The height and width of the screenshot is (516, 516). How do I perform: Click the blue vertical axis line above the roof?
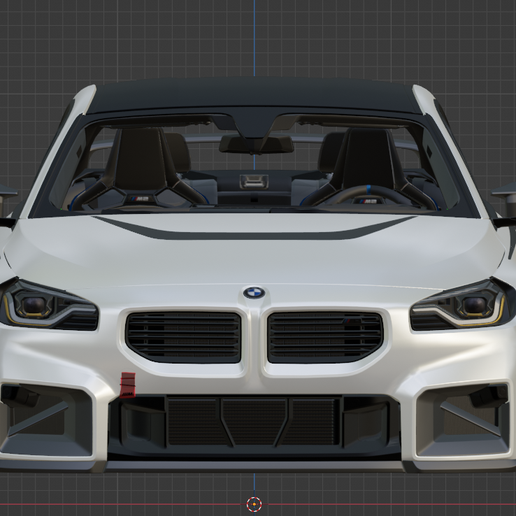[x=254, y=38]
